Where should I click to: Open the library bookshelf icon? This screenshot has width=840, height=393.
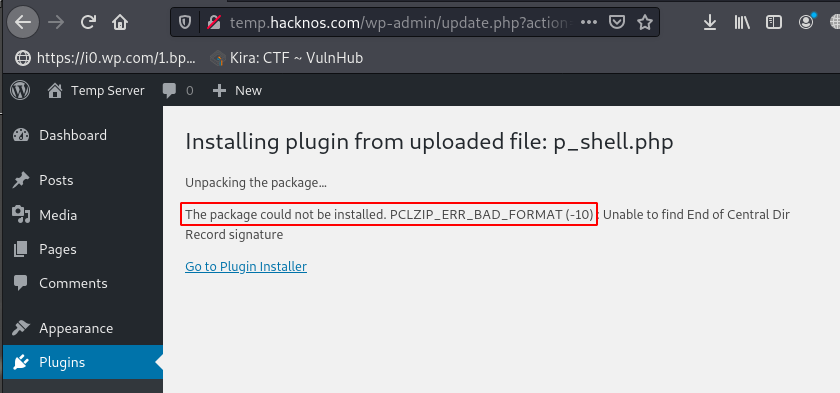pyautogui.click(x=742, y=22)
